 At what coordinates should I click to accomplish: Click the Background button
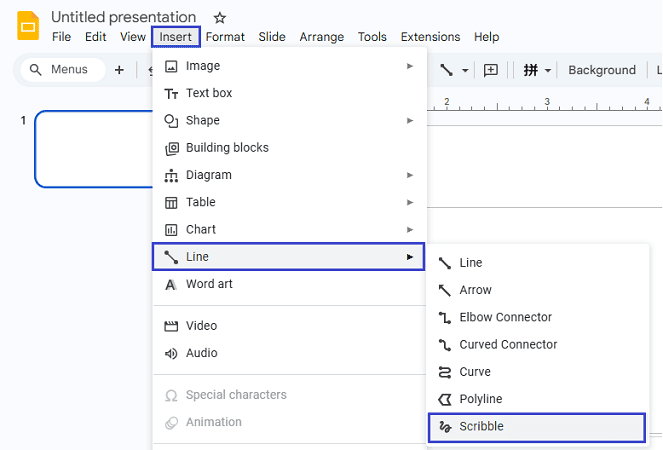click(601, 70)
